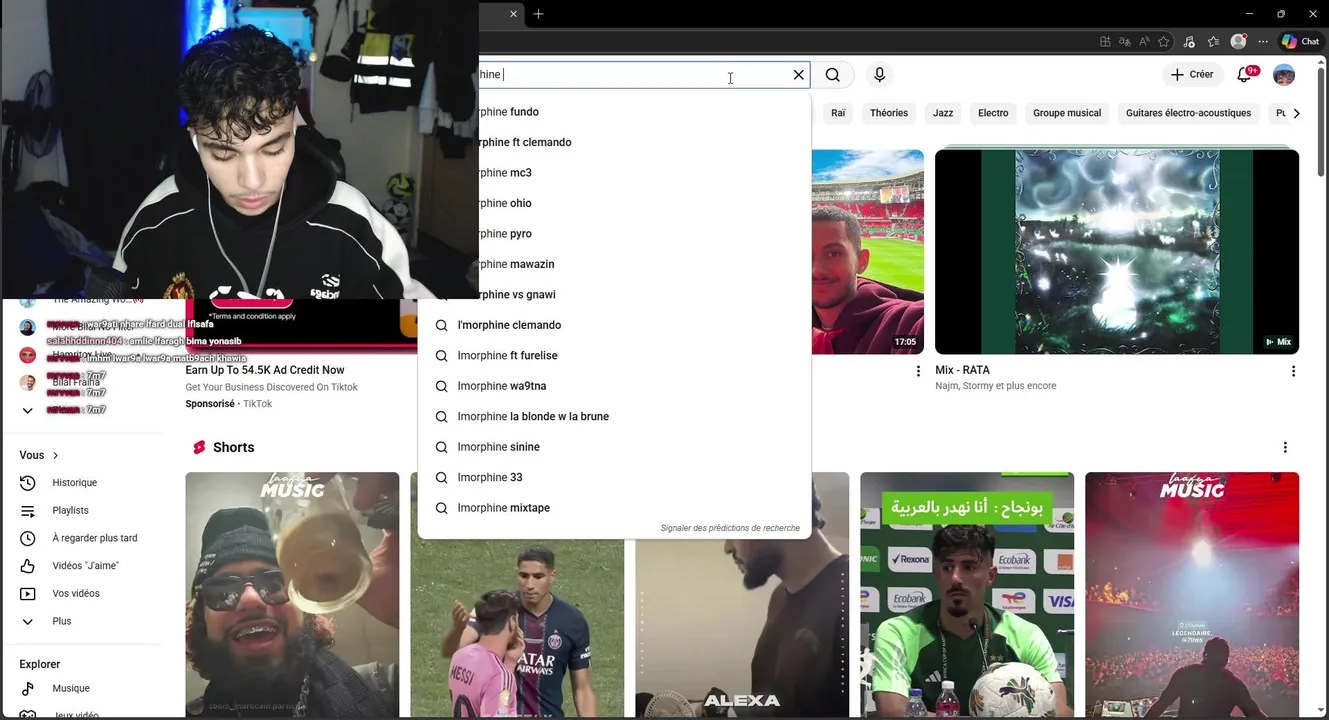The width and height of the screenshot is (1329, 720).
Task: Click the translate page toolbar icon
Action: coord(1125,42)
